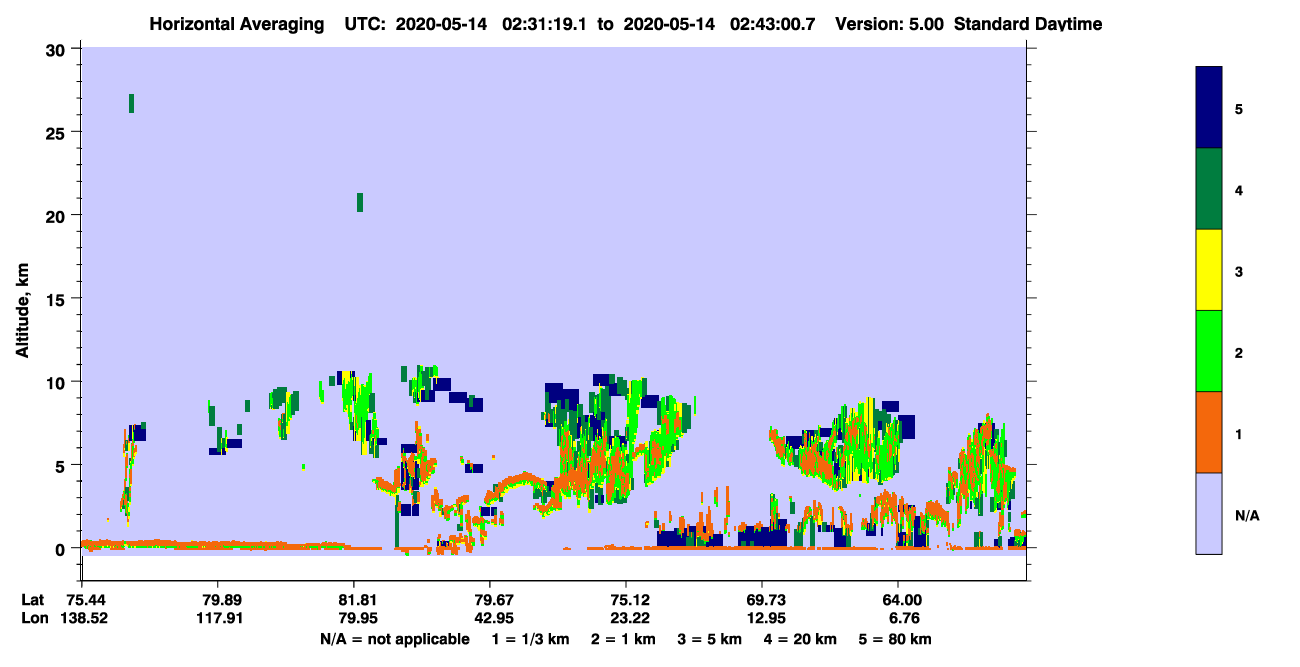
Task: Click the dark green colorbar segment labeled 4
Action: pyautogui.click(x=1208, y=189)
